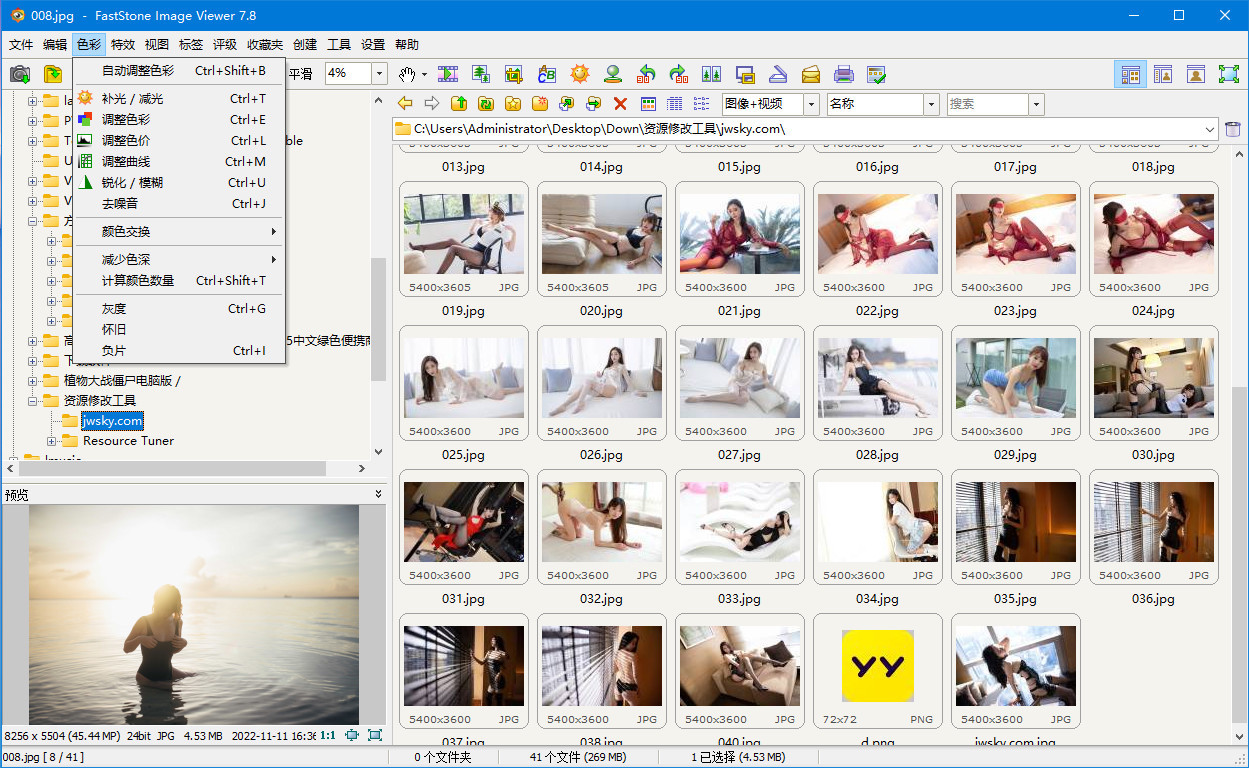This screenshot has width=1249, height=768.
Task: Select the rotate right 90 degrees tool
Action: click(678, 74)
